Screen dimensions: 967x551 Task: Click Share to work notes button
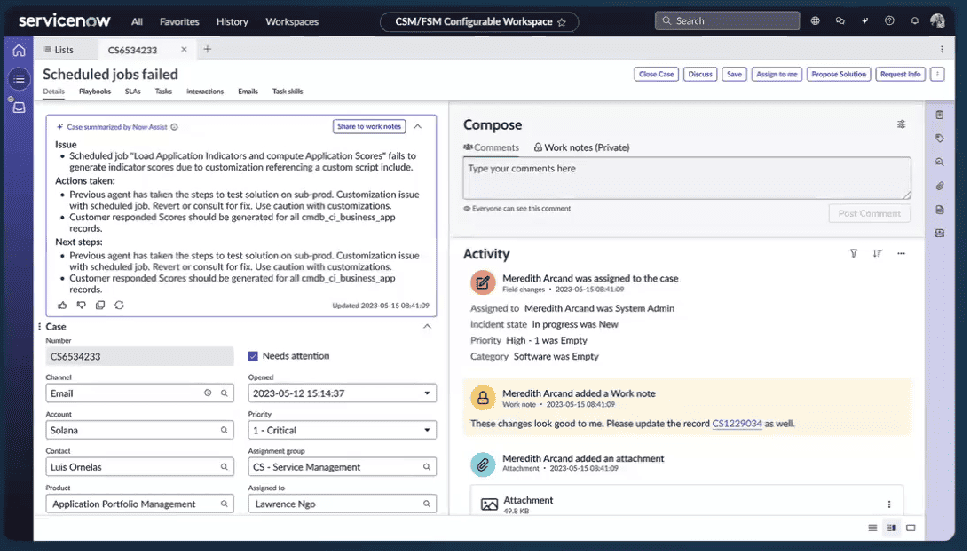click(369, 126)
